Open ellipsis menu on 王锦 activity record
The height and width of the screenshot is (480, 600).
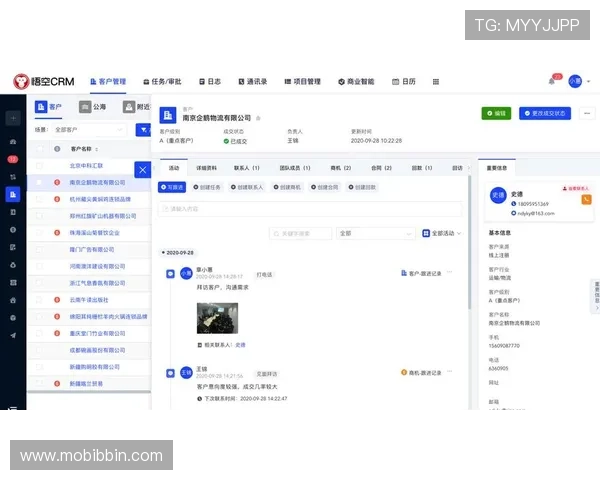pyautogui.click(x=450, y=371)
